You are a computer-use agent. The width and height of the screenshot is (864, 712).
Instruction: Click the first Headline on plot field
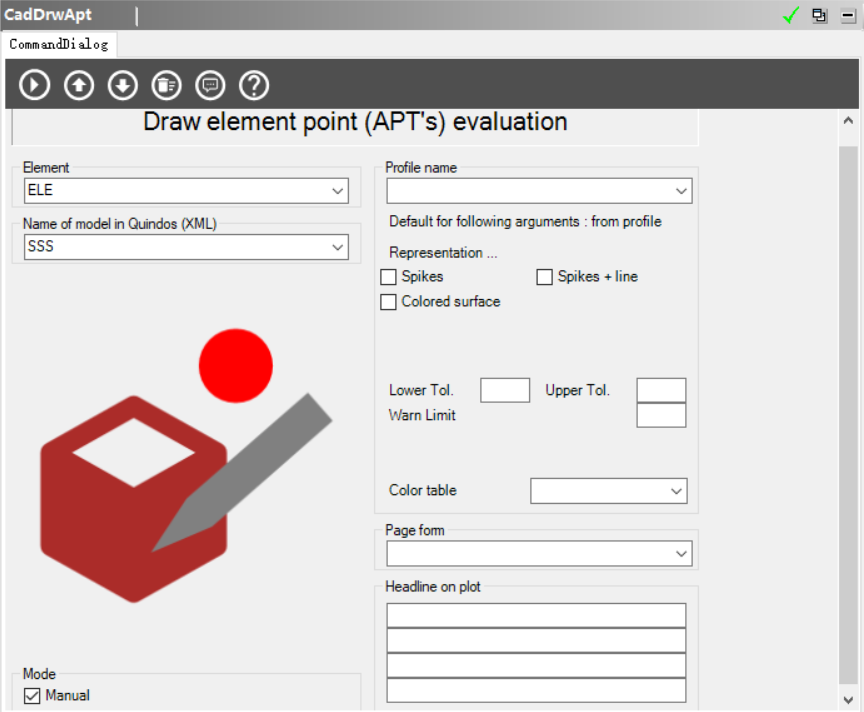coord(536,615)
